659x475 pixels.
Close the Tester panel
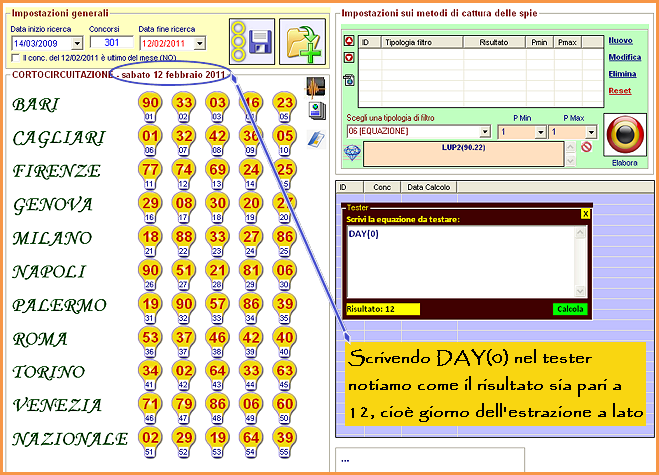(x=585, y=214)
